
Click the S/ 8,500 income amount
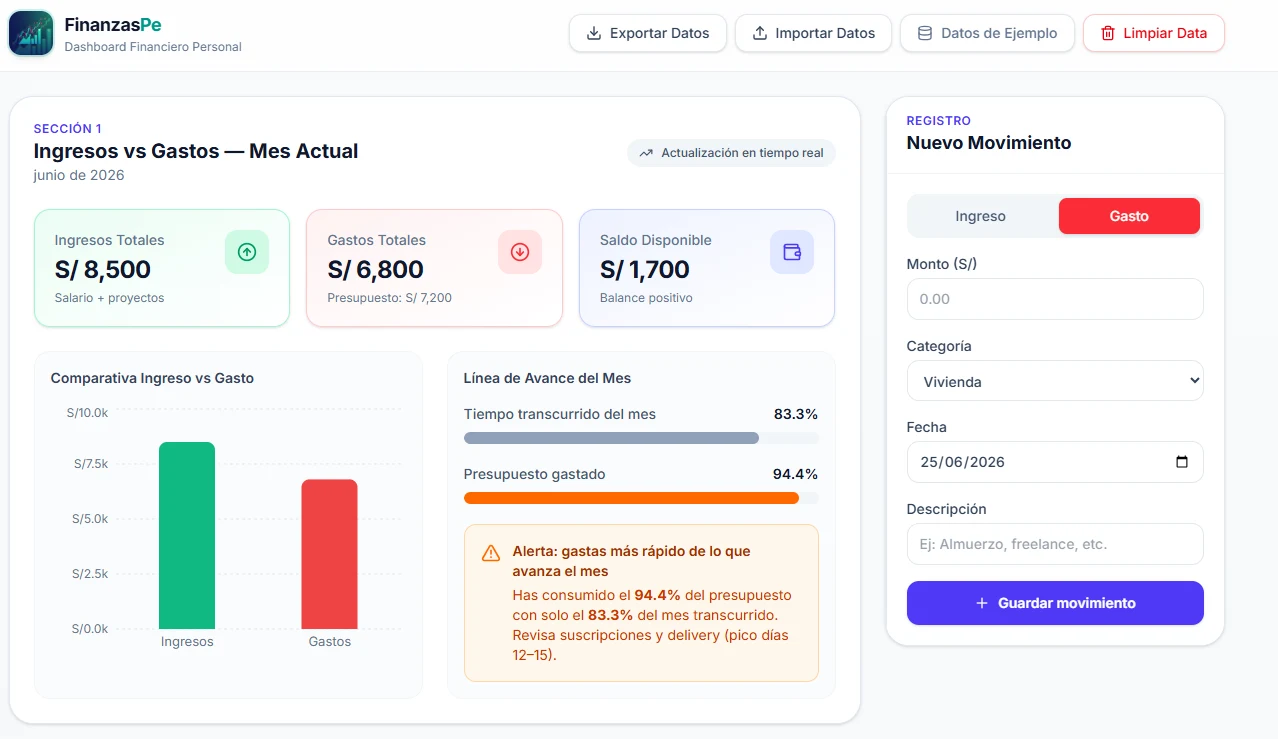103,269
